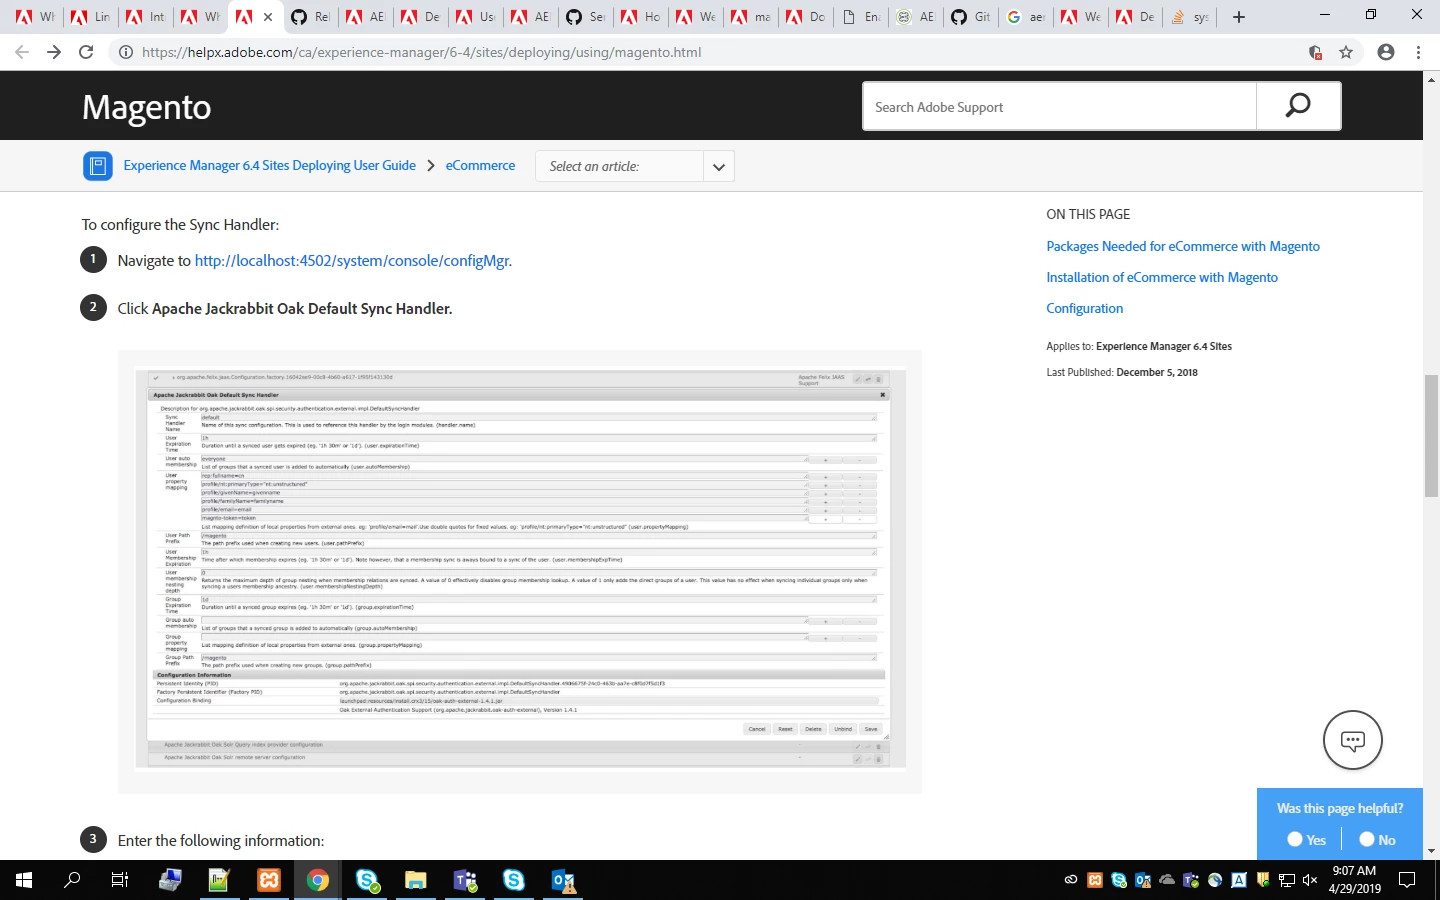This screenshot has height=900, width=1440.
Task: Open Windows taskbar search
Action: click(x=72, y=880)
